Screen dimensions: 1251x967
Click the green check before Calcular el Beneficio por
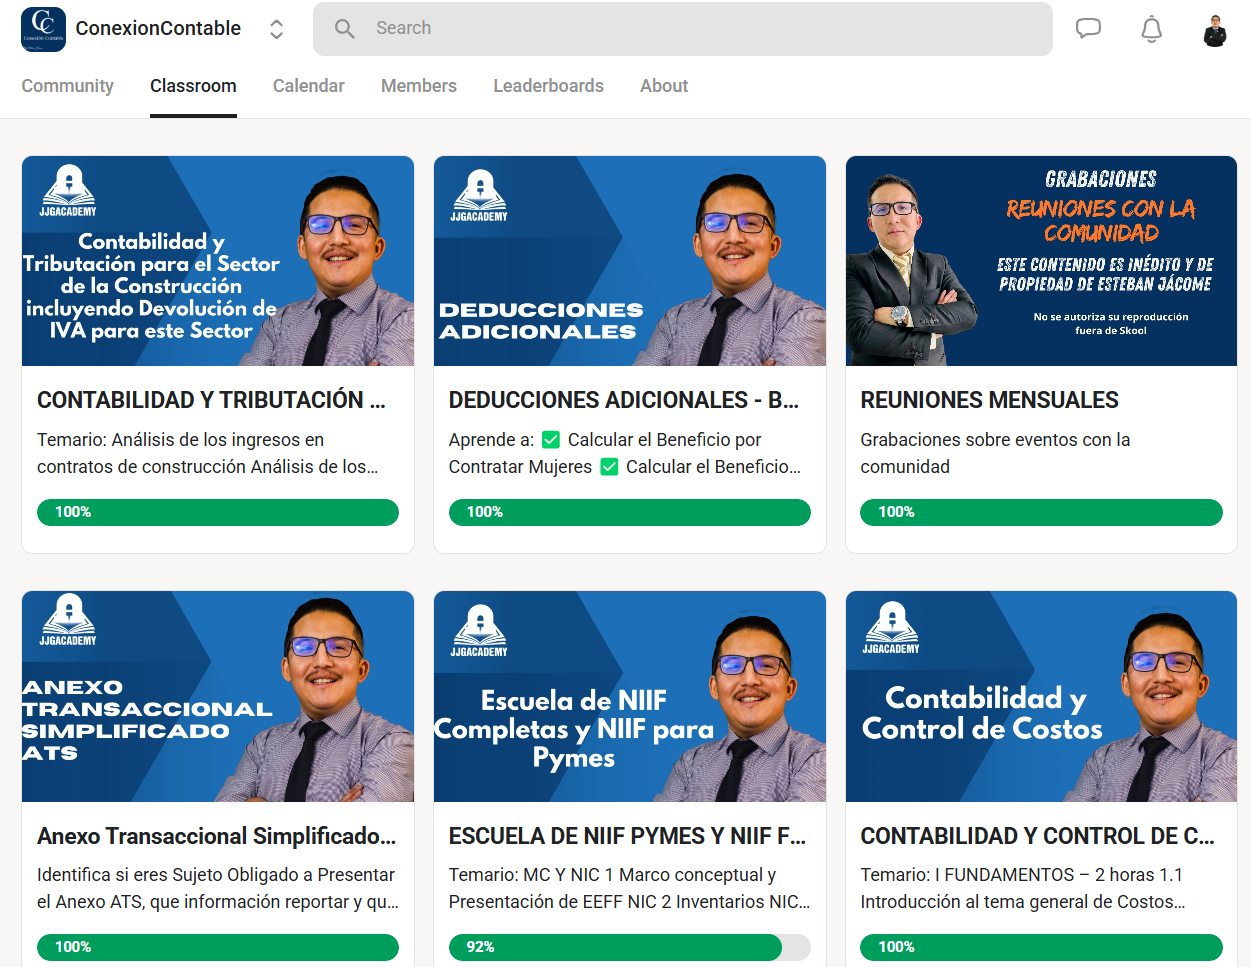click(551, 440)
